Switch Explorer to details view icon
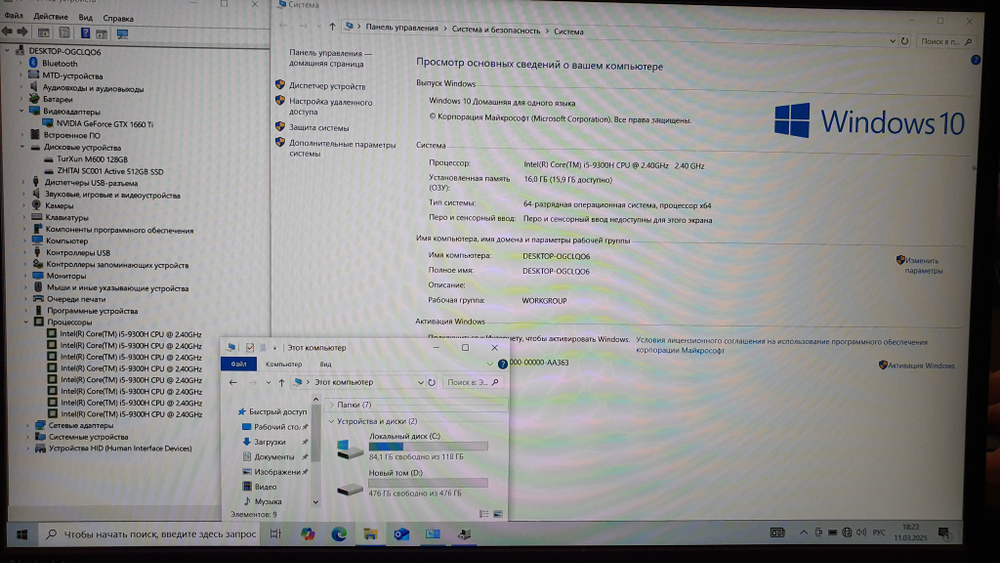This screenshot has width=1000, height=563. click(x=484, y=514)
